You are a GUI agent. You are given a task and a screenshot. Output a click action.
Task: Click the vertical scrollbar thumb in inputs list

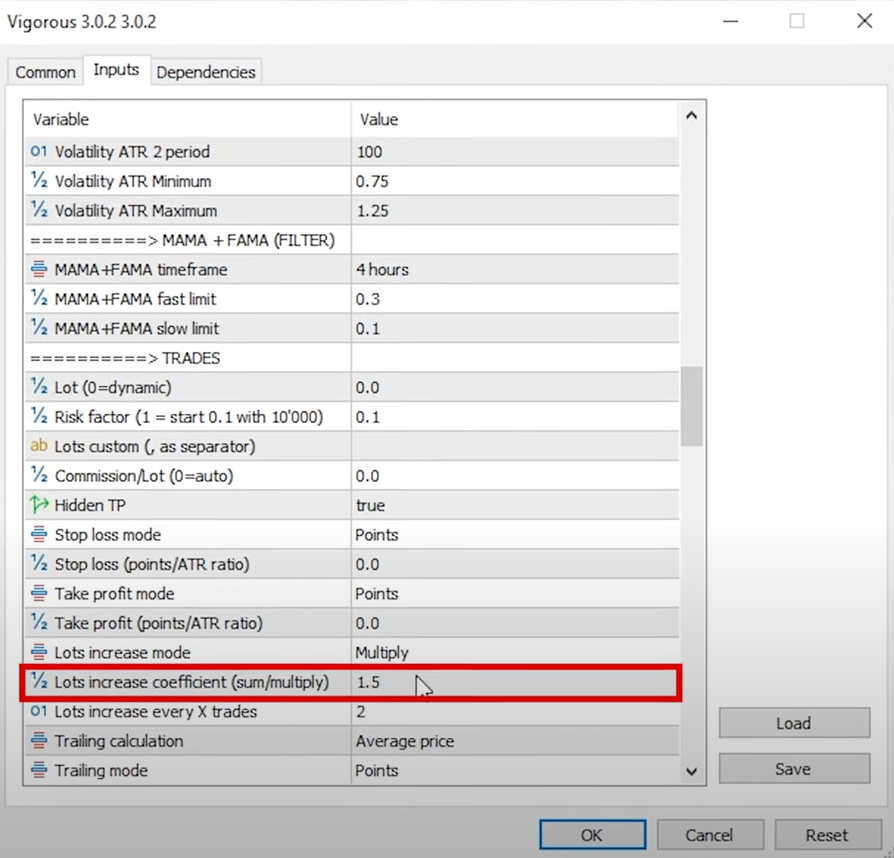(x=691, y=405)
